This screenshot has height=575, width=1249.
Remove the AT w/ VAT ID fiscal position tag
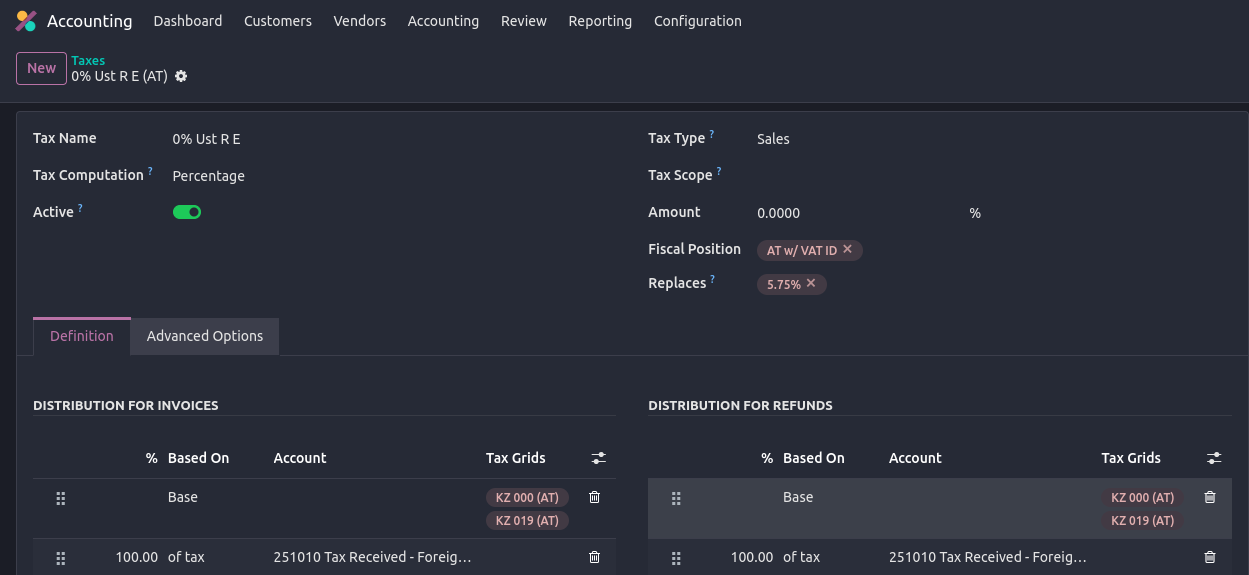point(847,250)
